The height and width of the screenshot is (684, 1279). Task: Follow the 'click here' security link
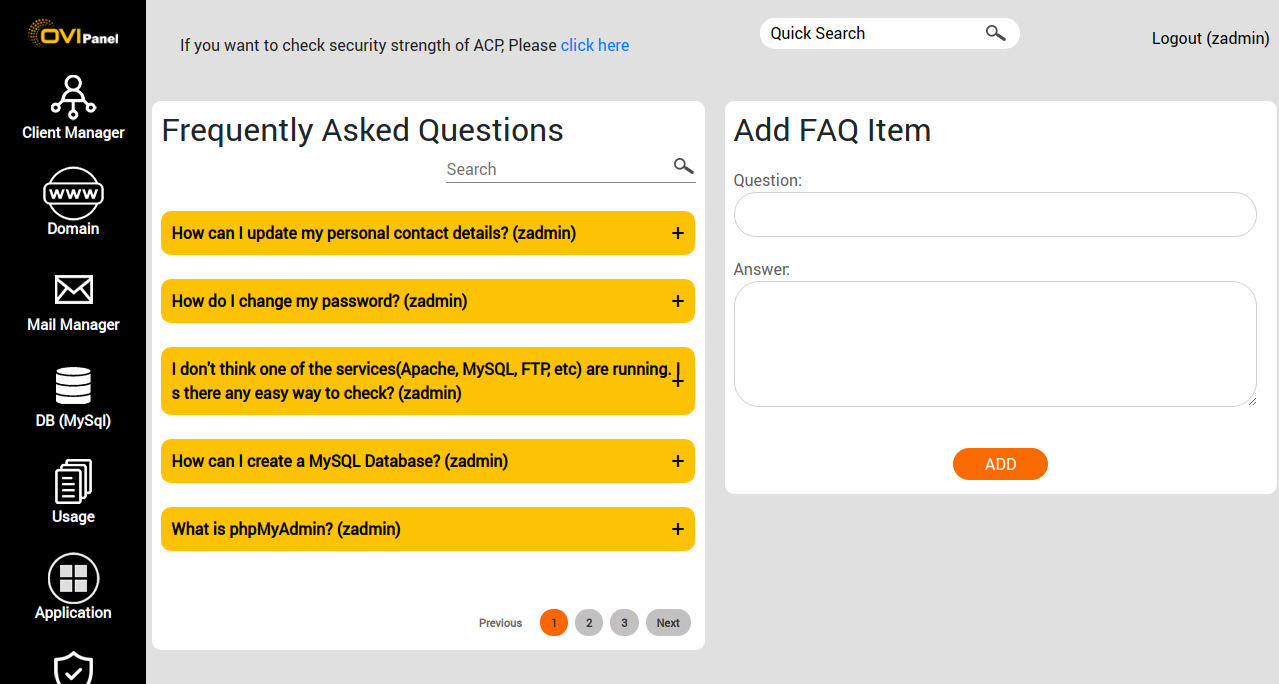tap(595, 45)
